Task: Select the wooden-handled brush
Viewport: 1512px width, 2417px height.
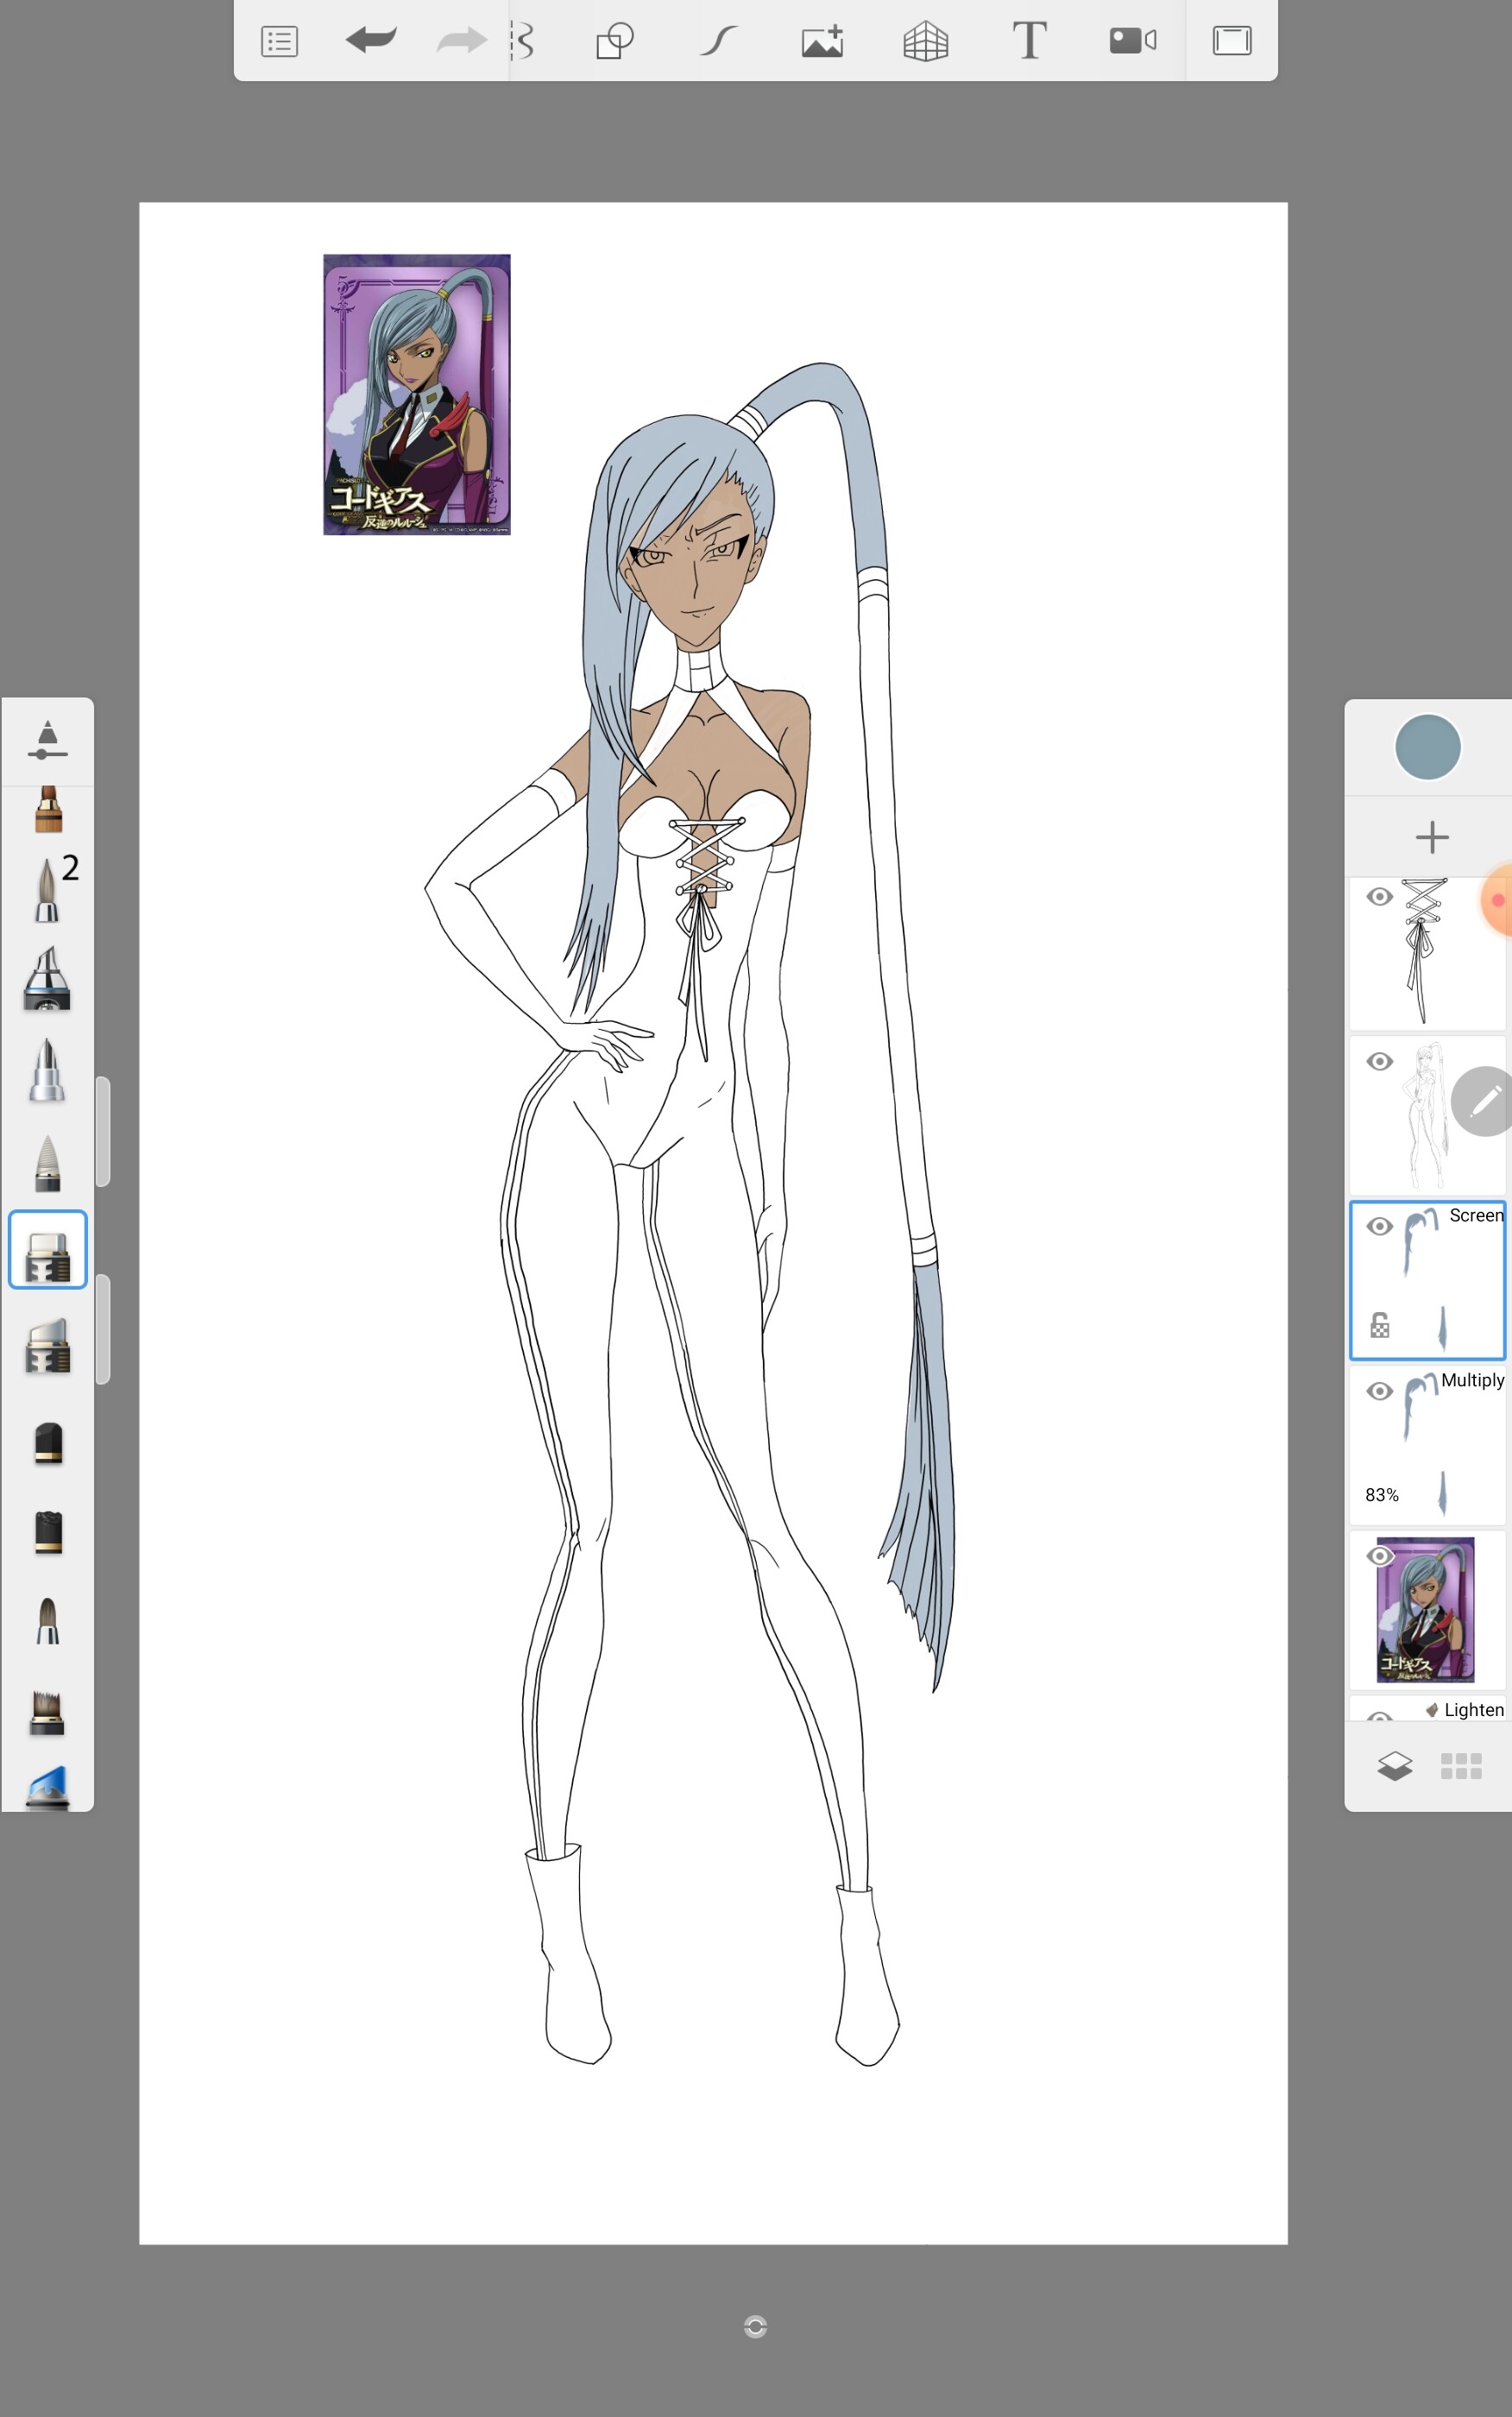Action: [x=48, y=809]
